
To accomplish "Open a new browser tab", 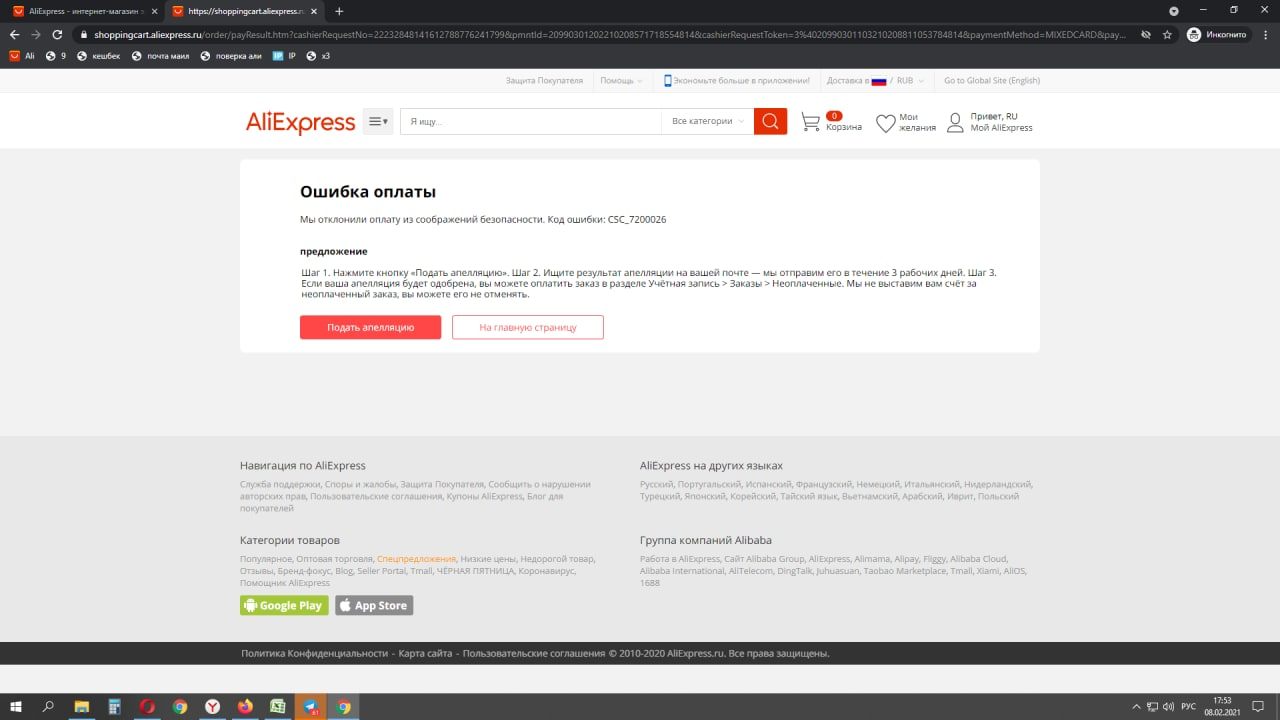I will click(339, 11).
